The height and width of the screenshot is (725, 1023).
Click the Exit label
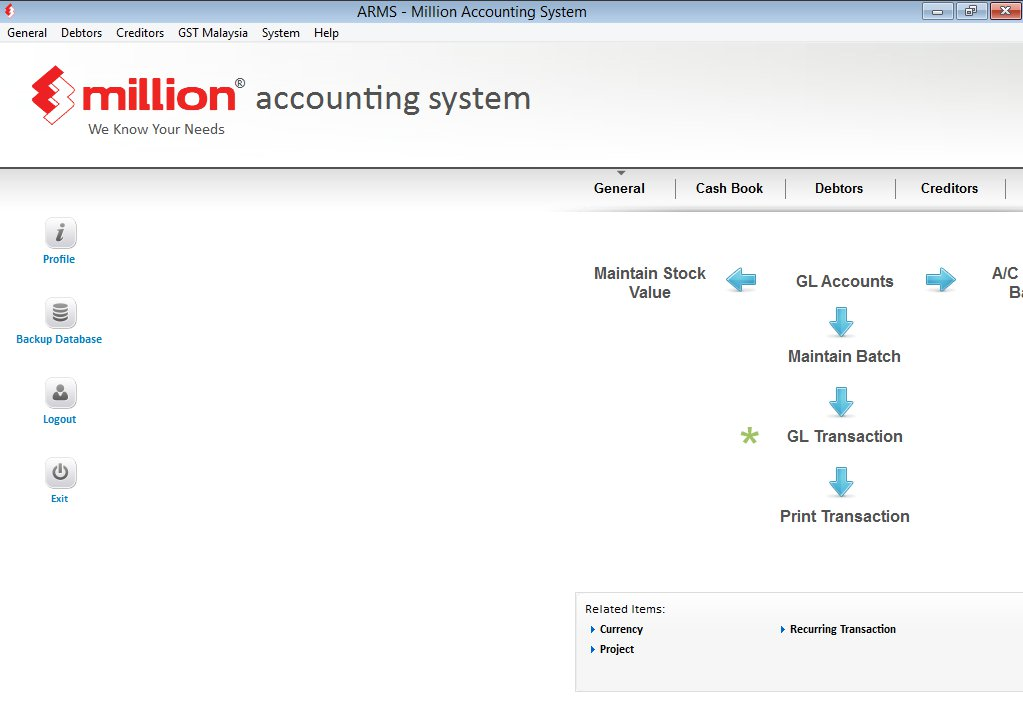point(59,499)
